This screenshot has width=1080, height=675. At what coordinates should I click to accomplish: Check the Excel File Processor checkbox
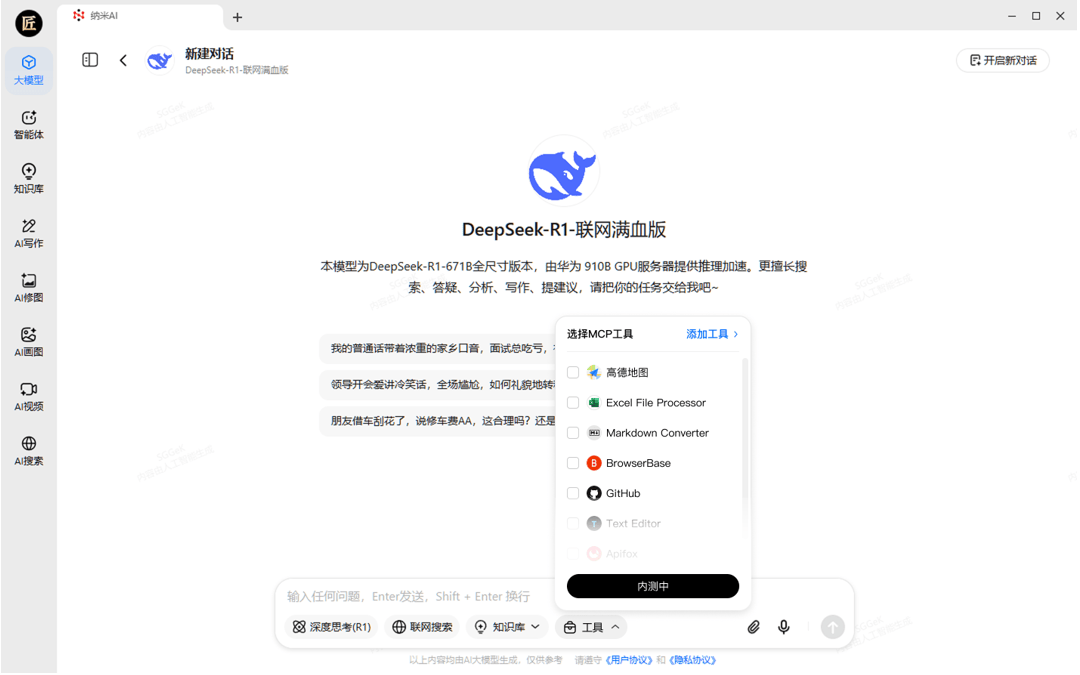(573, 403)
